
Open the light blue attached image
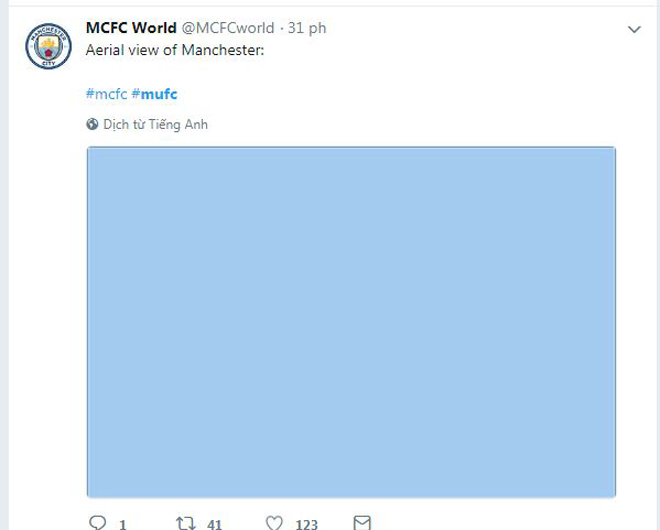click(x=351, y=321)
